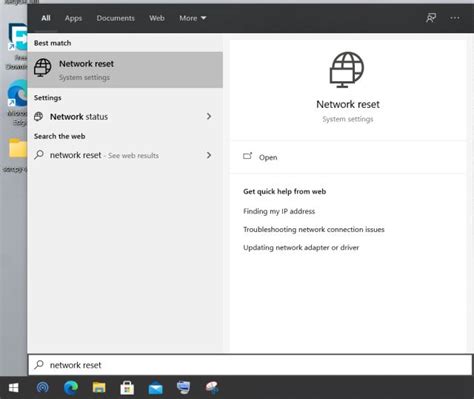The width and height of the screenshot is (474, 399).
Task: Switch to the Apps tab
Action: tap(73, 18)
